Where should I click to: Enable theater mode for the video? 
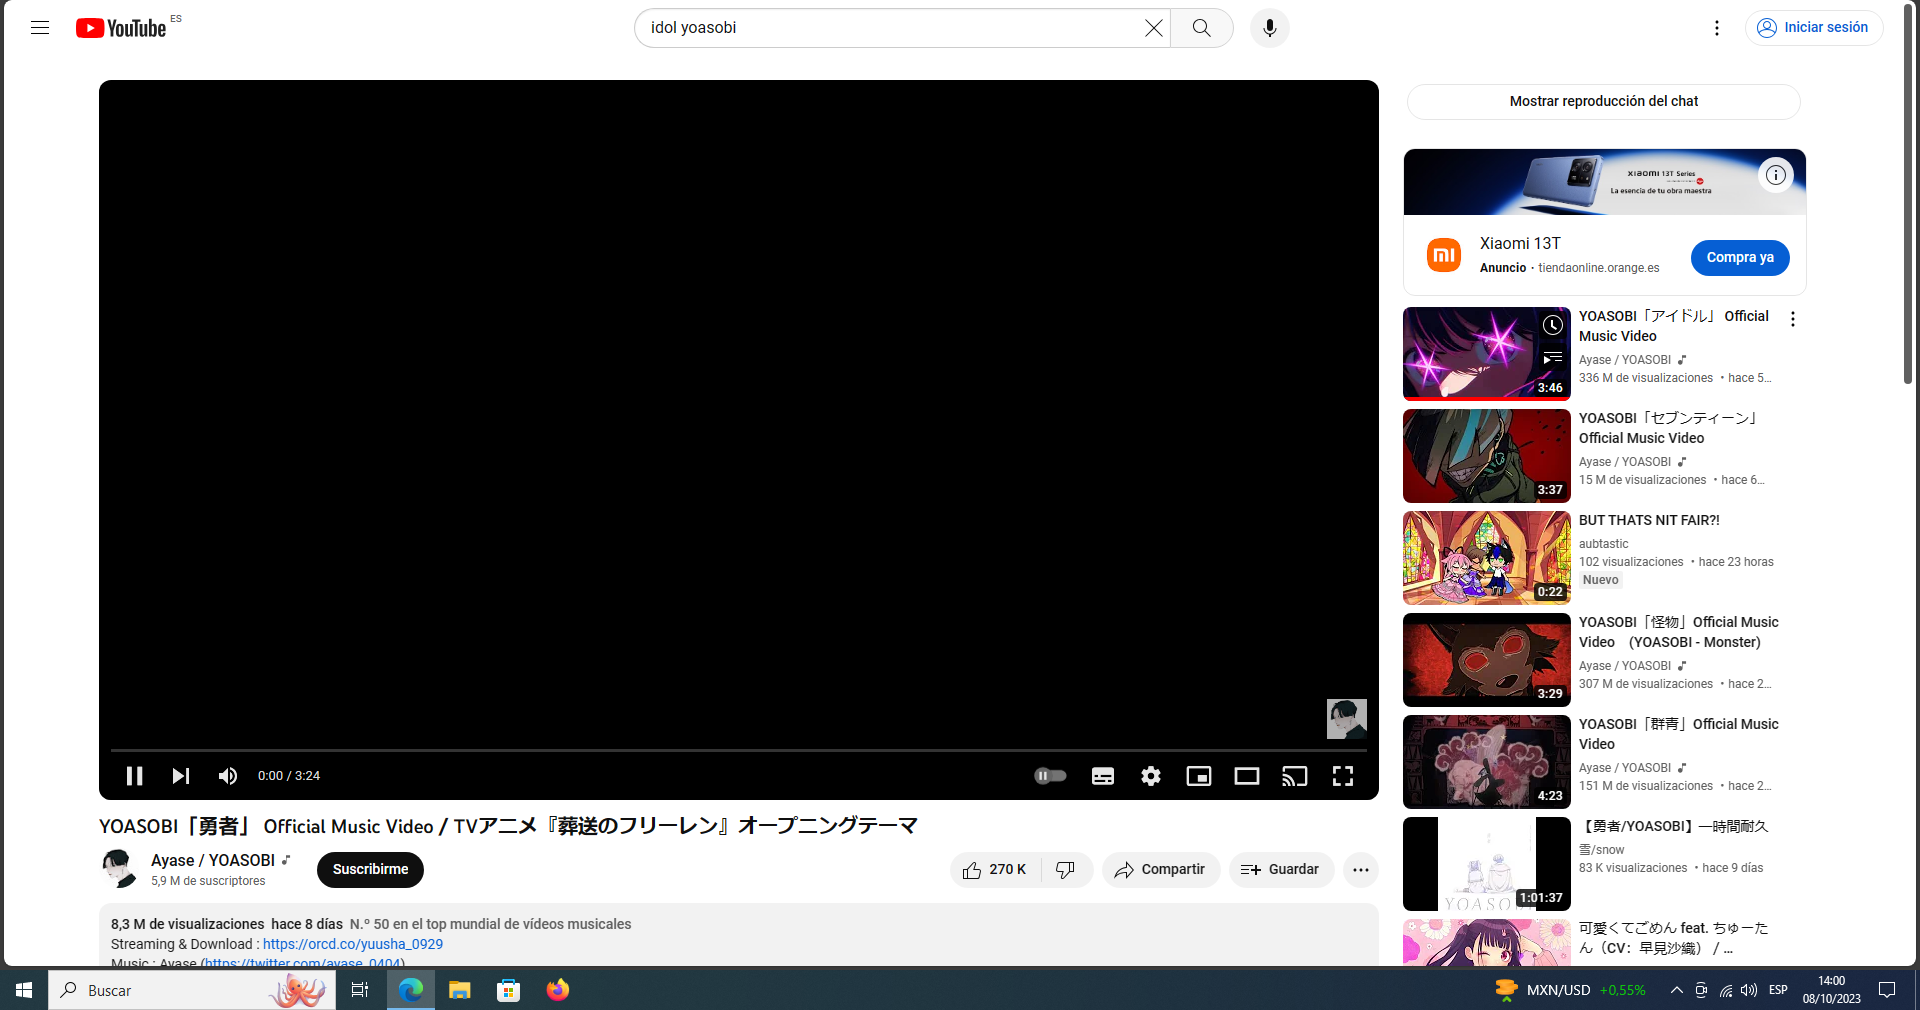pyautogui.click(x=1246, y=776)
